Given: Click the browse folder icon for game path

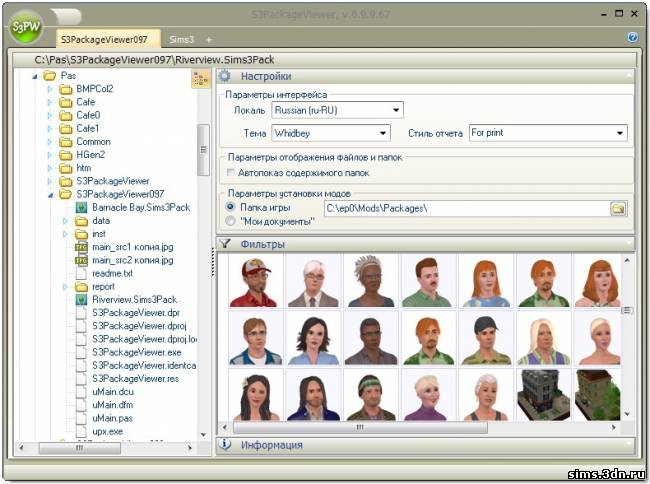Looking at the screenshot, I should click(x=618, y=208).
